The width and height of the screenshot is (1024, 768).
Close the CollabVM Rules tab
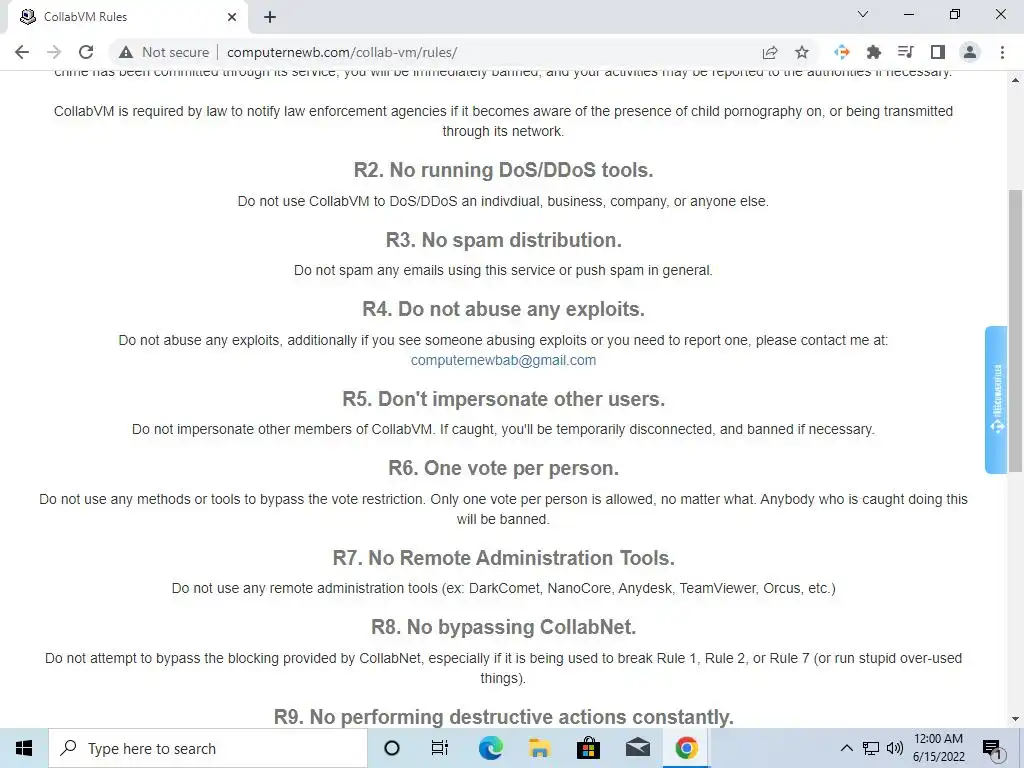pyautogui.click(x=232, y=17)
